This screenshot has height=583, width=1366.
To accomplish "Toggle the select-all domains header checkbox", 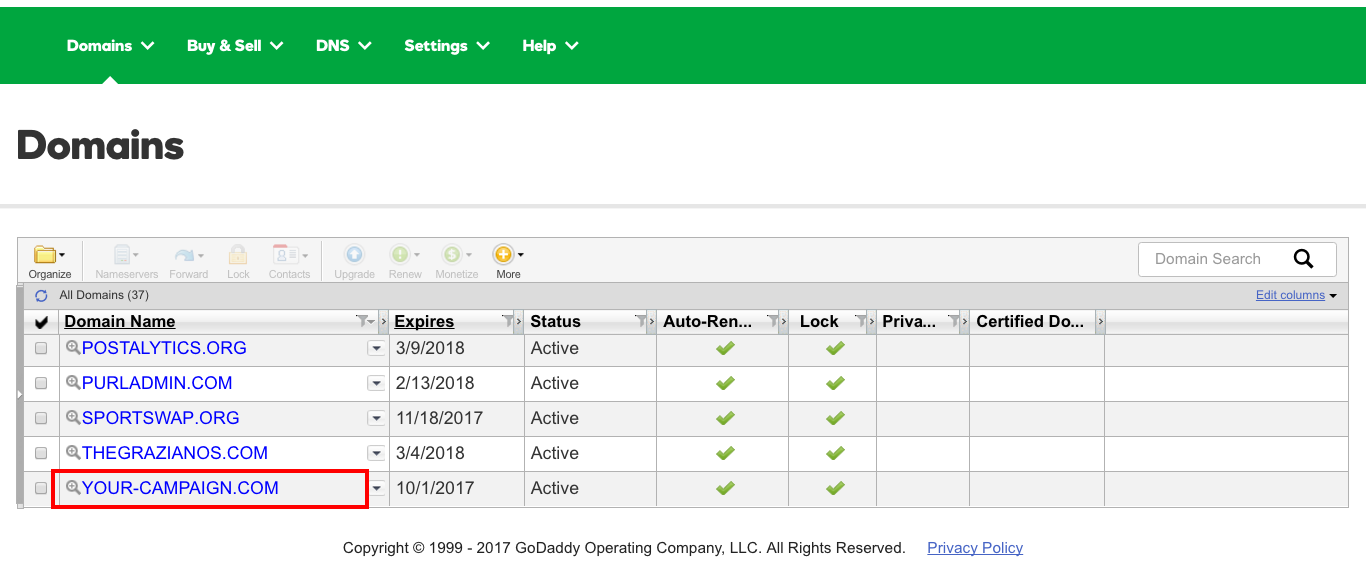I will point(41,322).
